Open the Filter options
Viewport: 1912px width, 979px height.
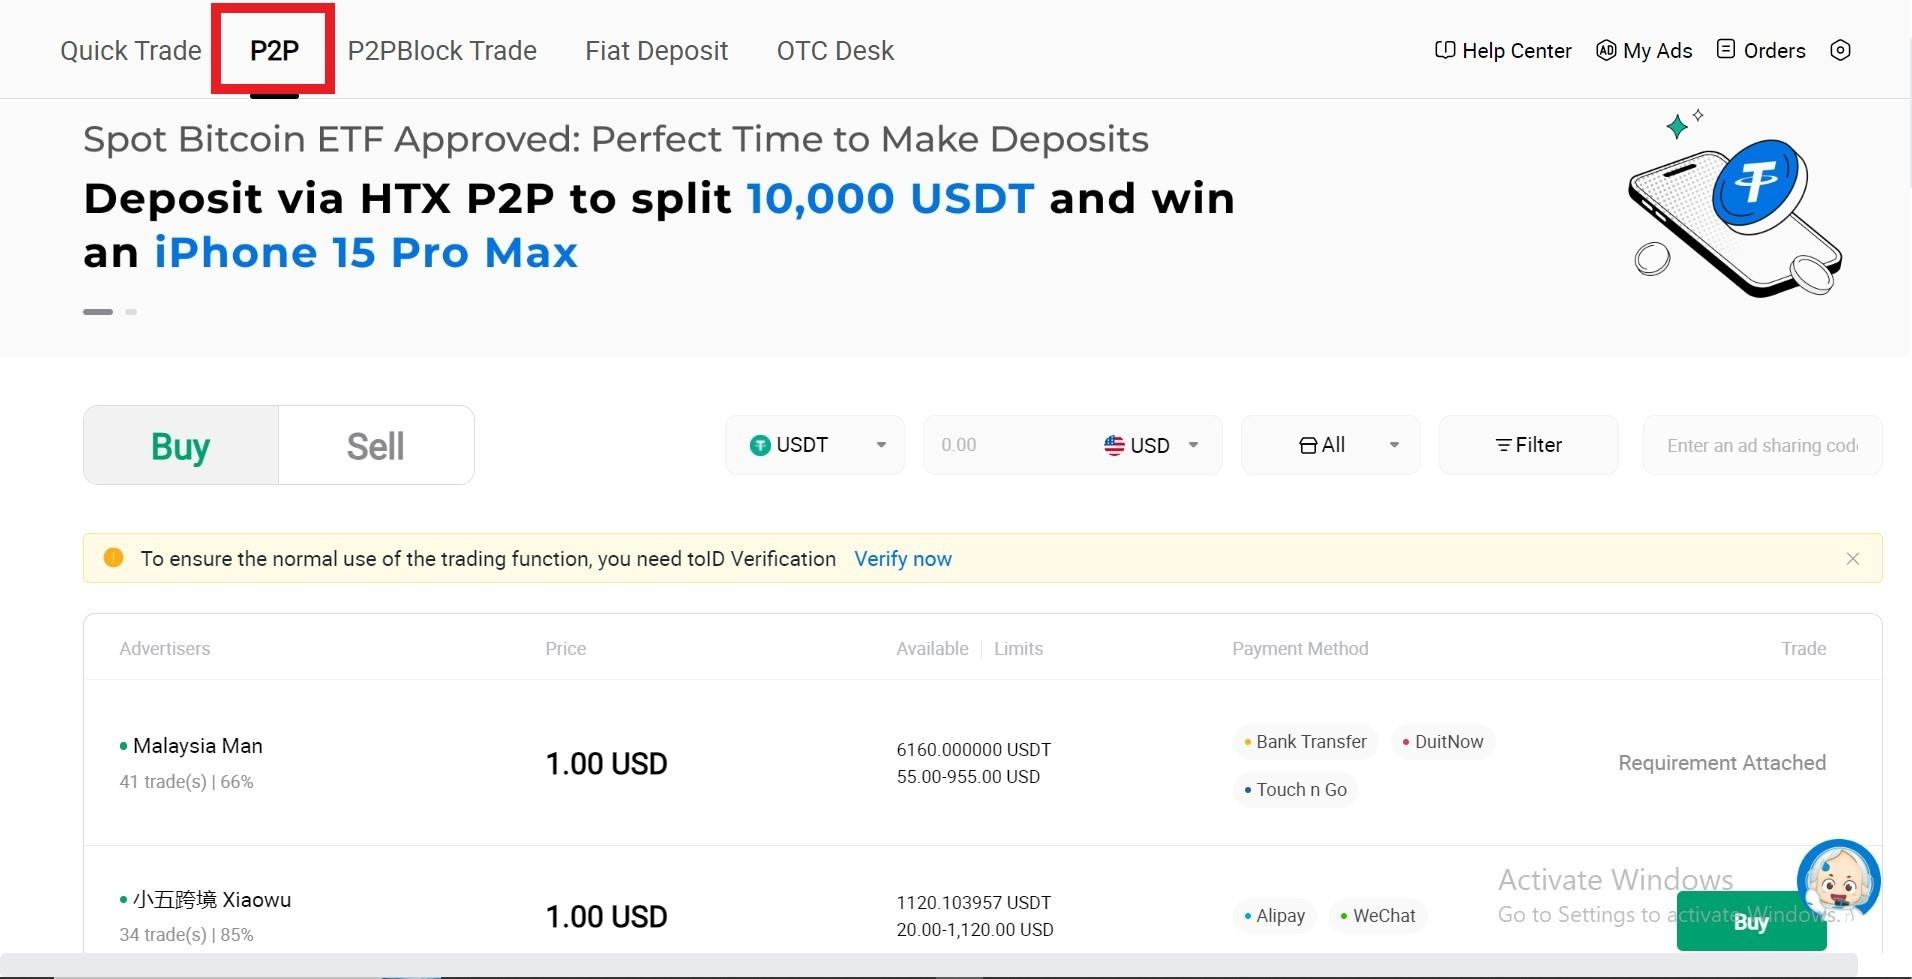(1528, 445)
